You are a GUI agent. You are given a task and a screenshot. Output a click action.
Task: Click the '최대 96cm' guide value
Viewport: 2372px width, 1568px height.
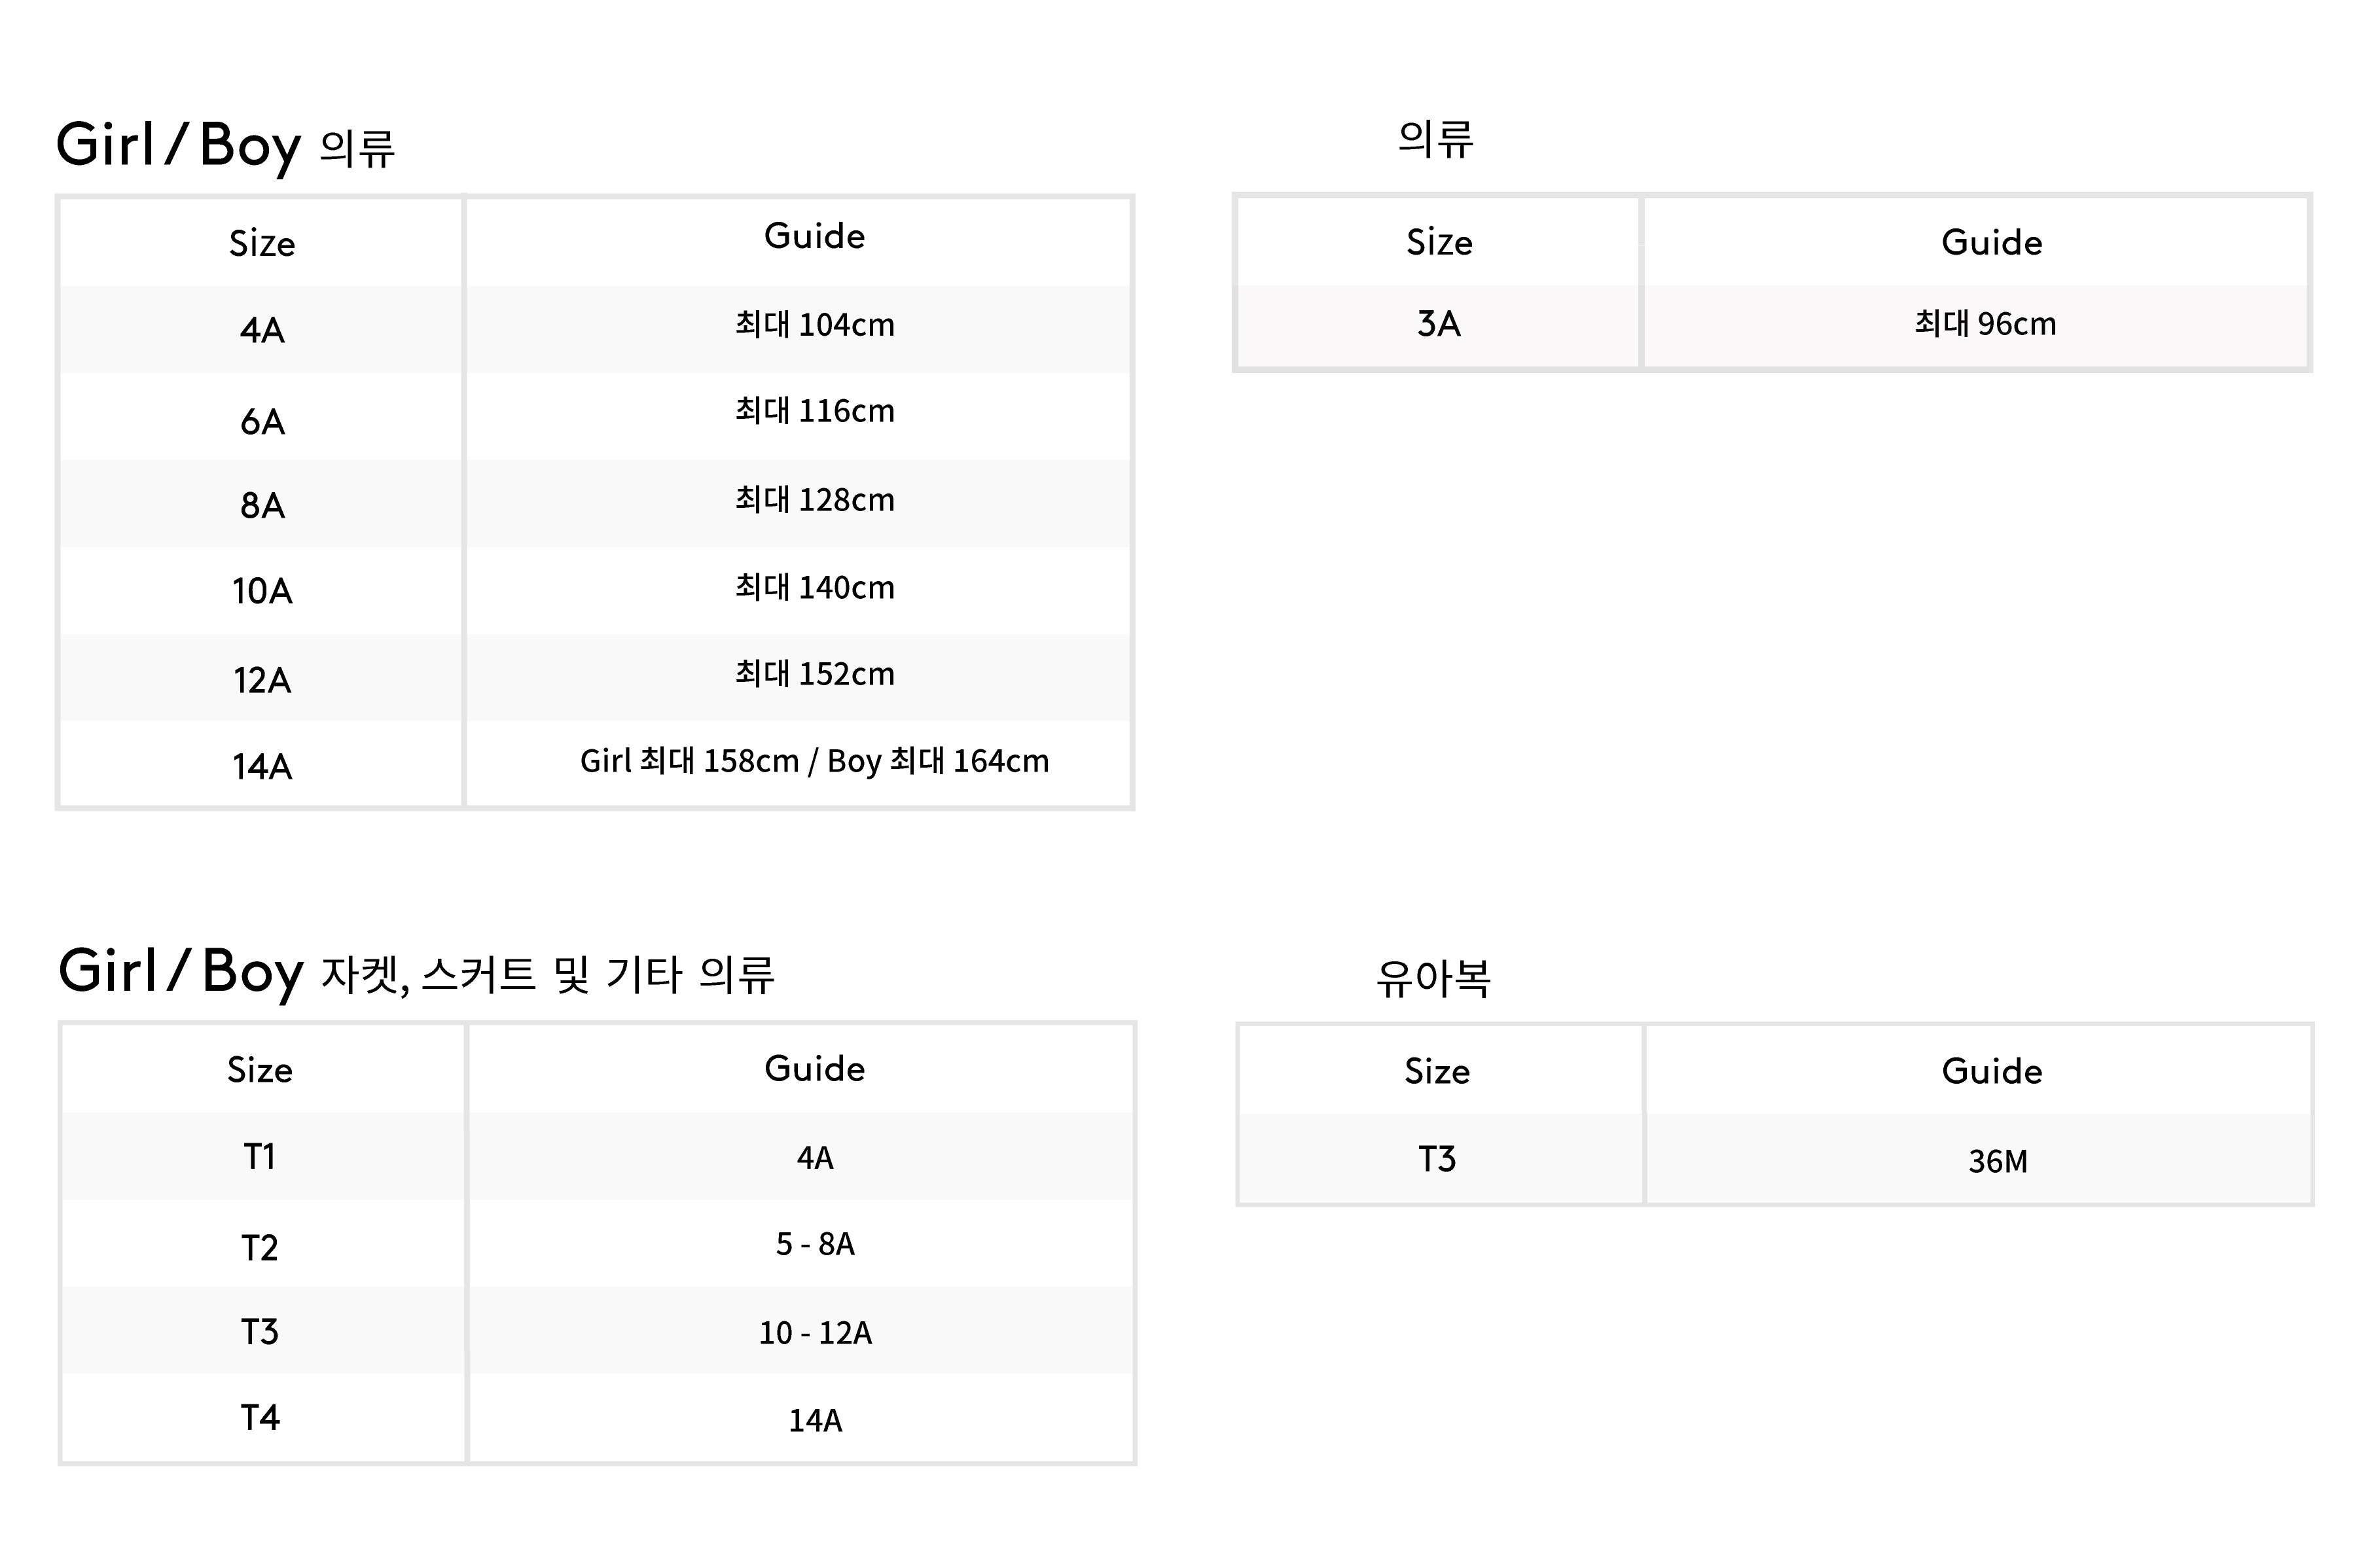[x=1985, y=324]
